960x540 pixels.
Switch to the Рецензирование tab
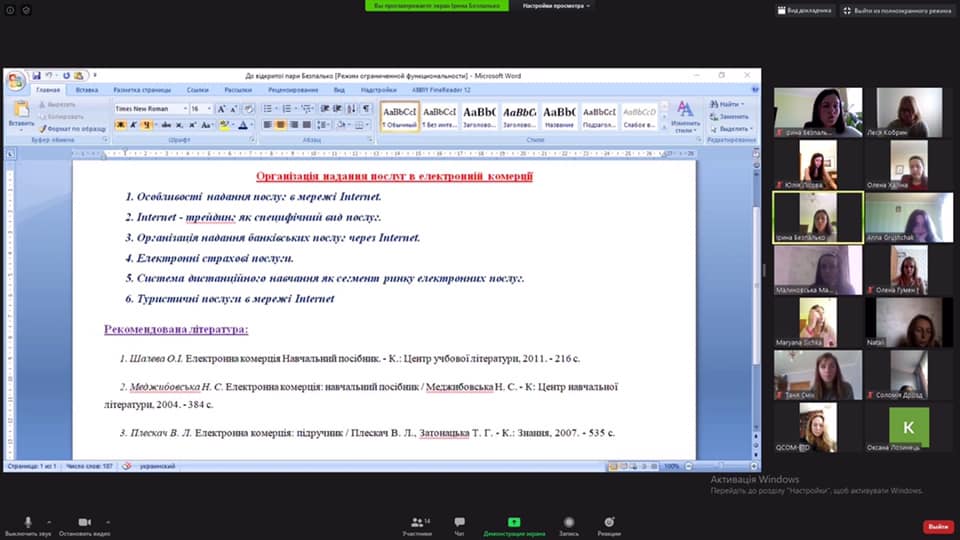293,90
